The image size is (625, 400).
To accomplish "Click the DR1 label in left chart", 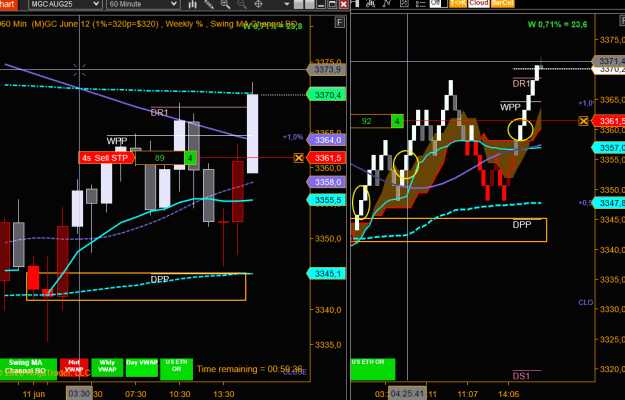I will click(159, 113).
